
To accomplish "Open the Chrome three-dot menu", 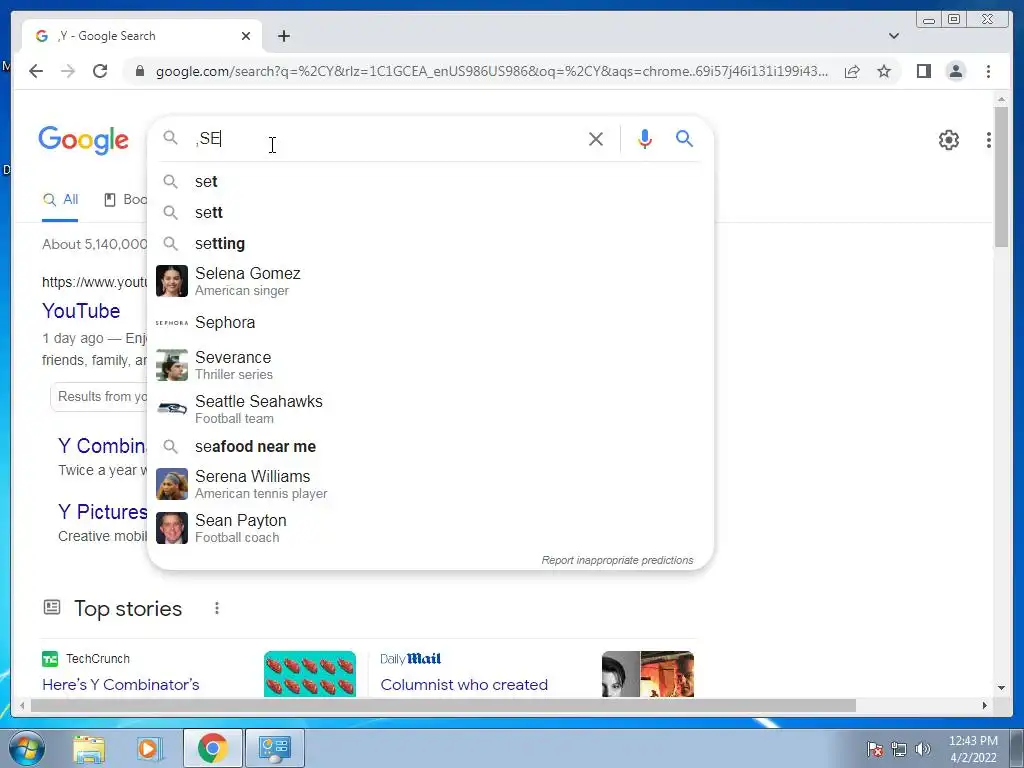I will coord(988,71).
